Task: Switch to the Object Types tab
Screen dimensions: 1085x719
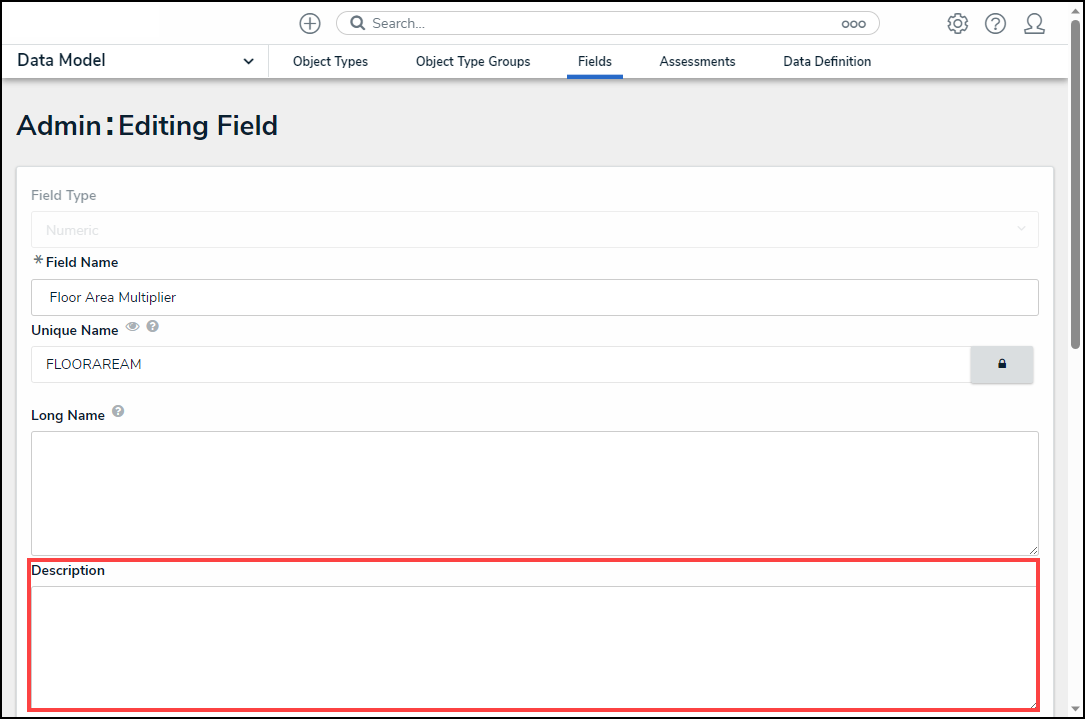Action: click(x=330, y=62)
